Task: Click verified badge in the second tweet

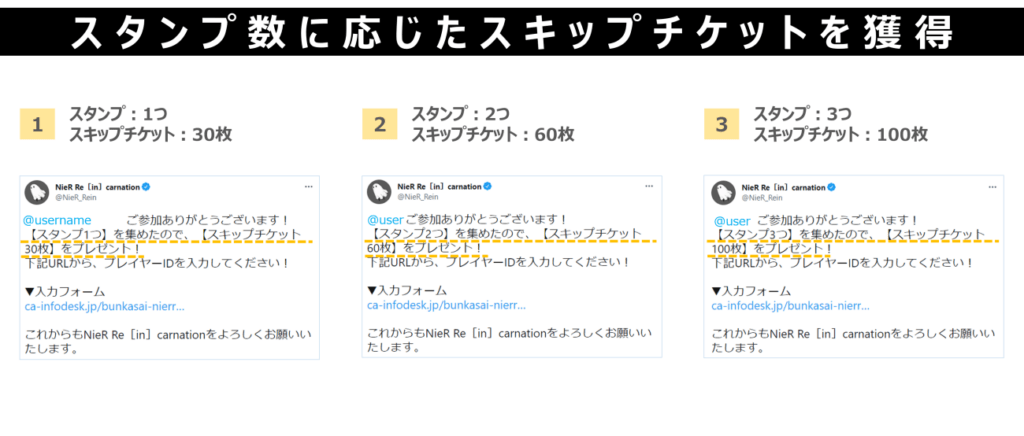Action: click(x=488, y=187)
